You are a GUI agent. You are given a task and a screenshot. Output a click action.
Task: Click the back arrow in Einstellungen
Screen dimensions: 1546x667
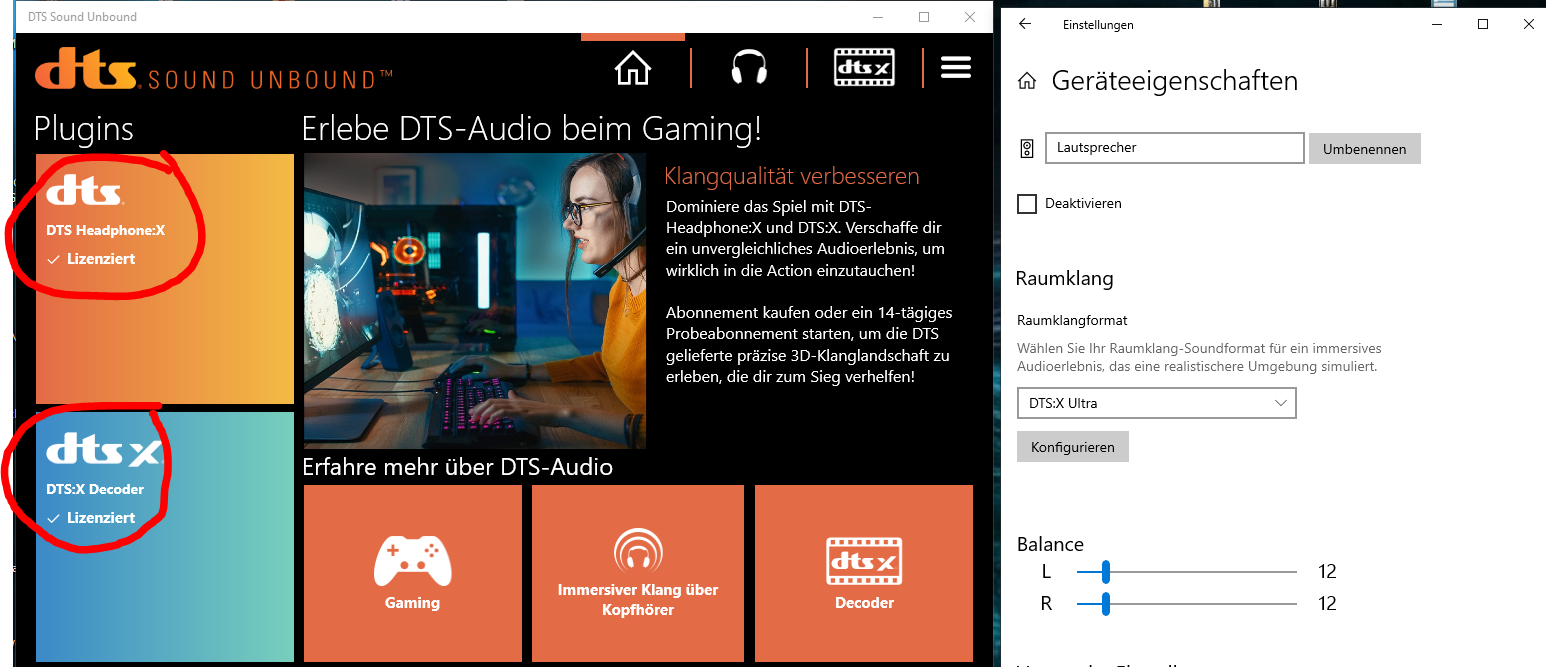1024,24
